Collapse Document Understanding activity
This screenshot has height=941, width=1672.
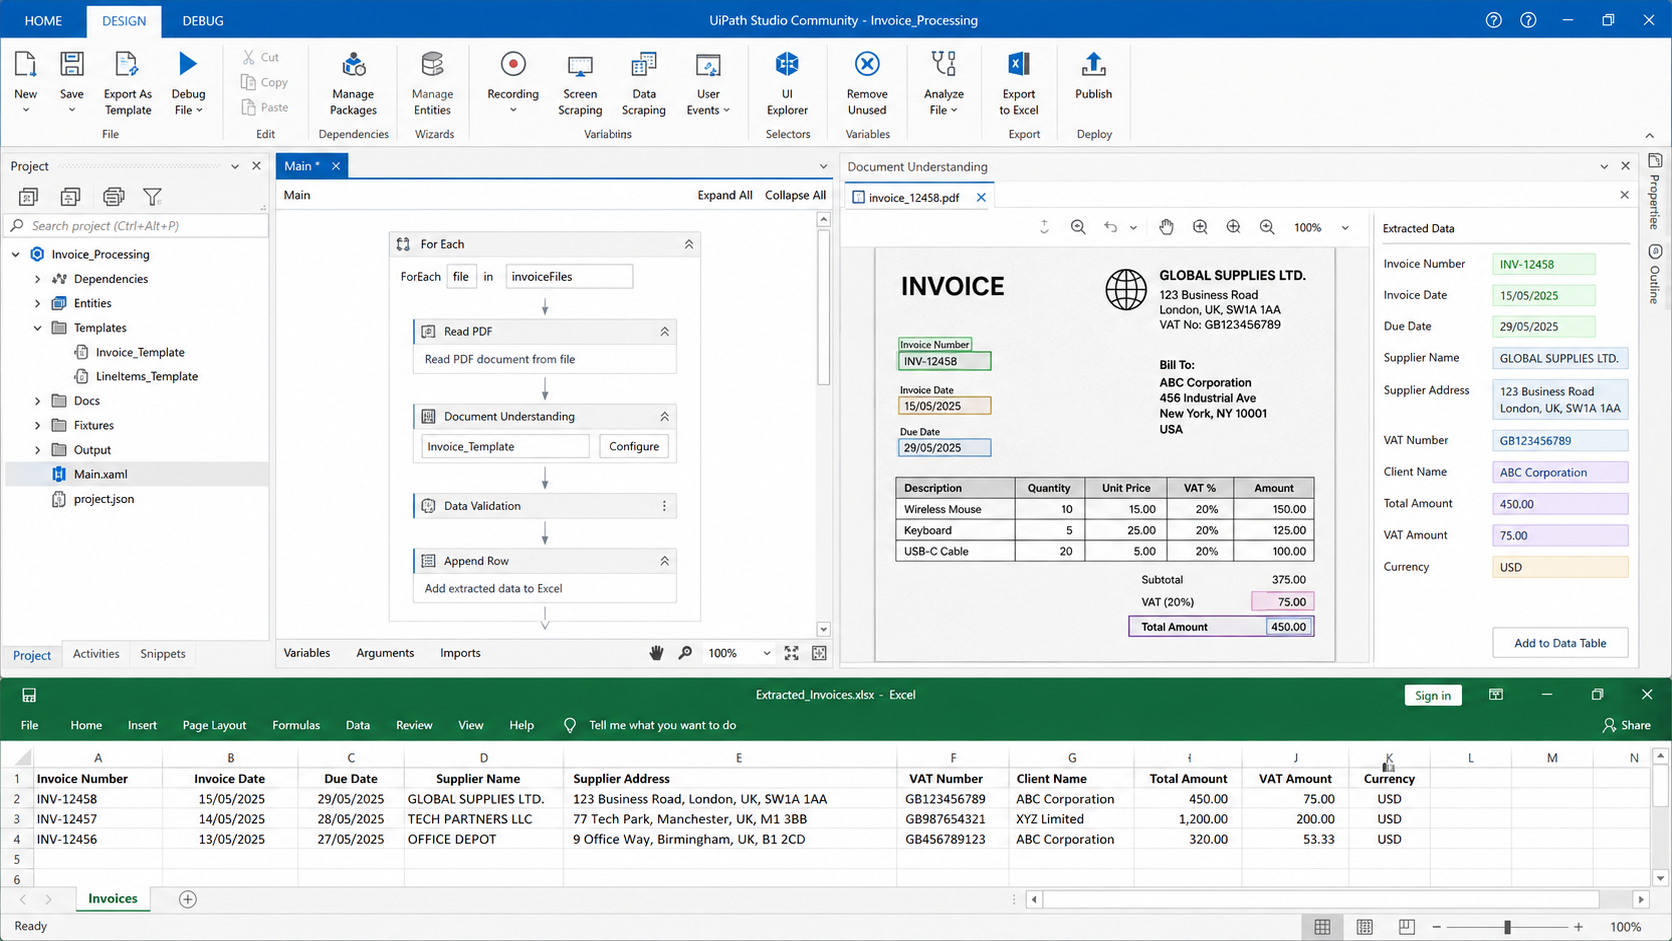point(664,416)
